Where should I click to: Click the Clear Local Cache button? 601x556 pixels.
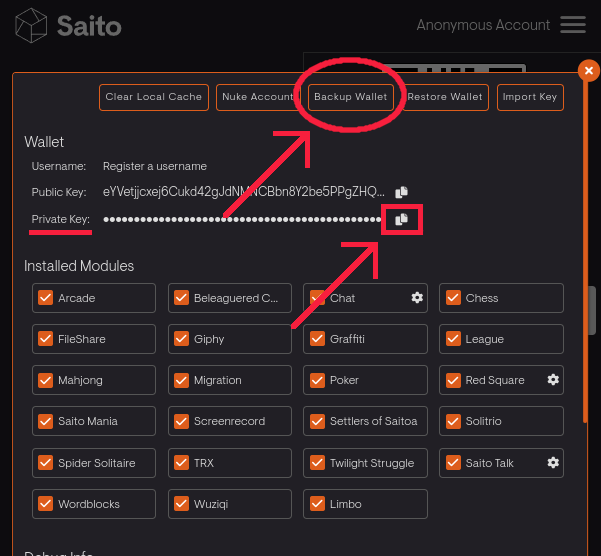tap(154, 97)
